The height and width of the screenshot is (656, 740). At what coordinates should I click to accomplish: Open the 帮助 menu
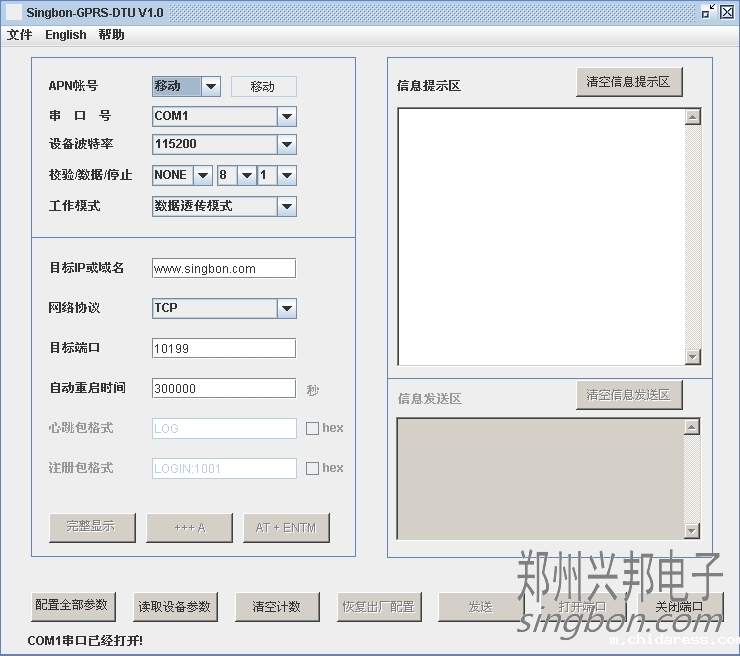point(112,35)
